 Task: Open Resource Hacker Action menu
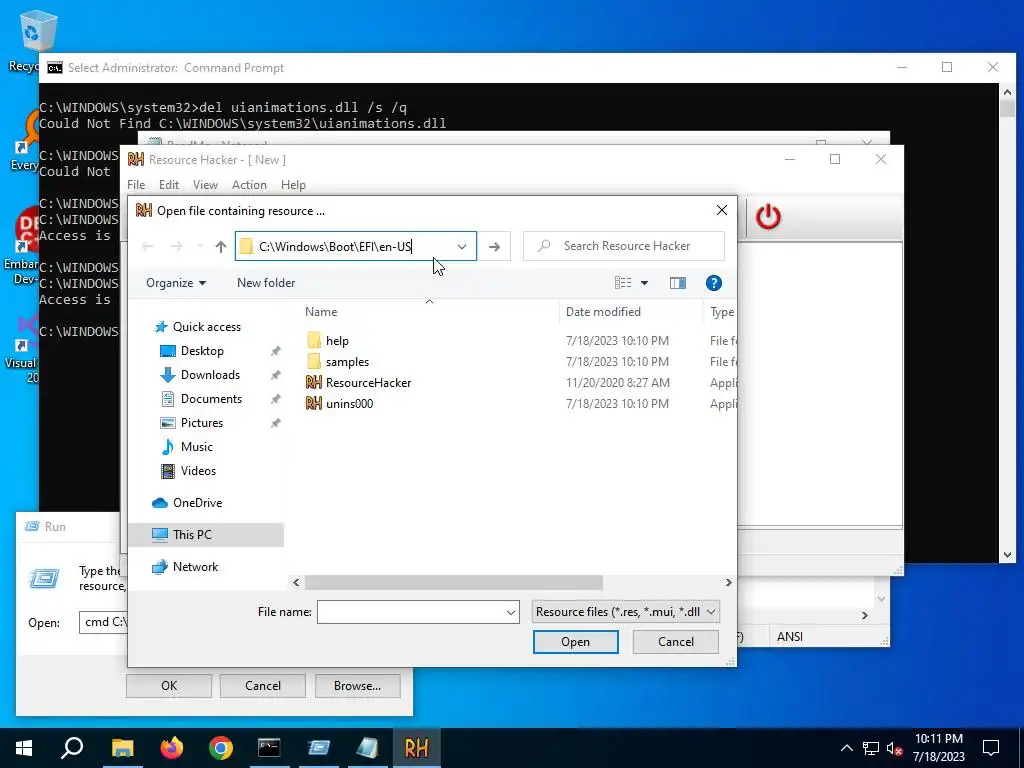tap(249, 185)
